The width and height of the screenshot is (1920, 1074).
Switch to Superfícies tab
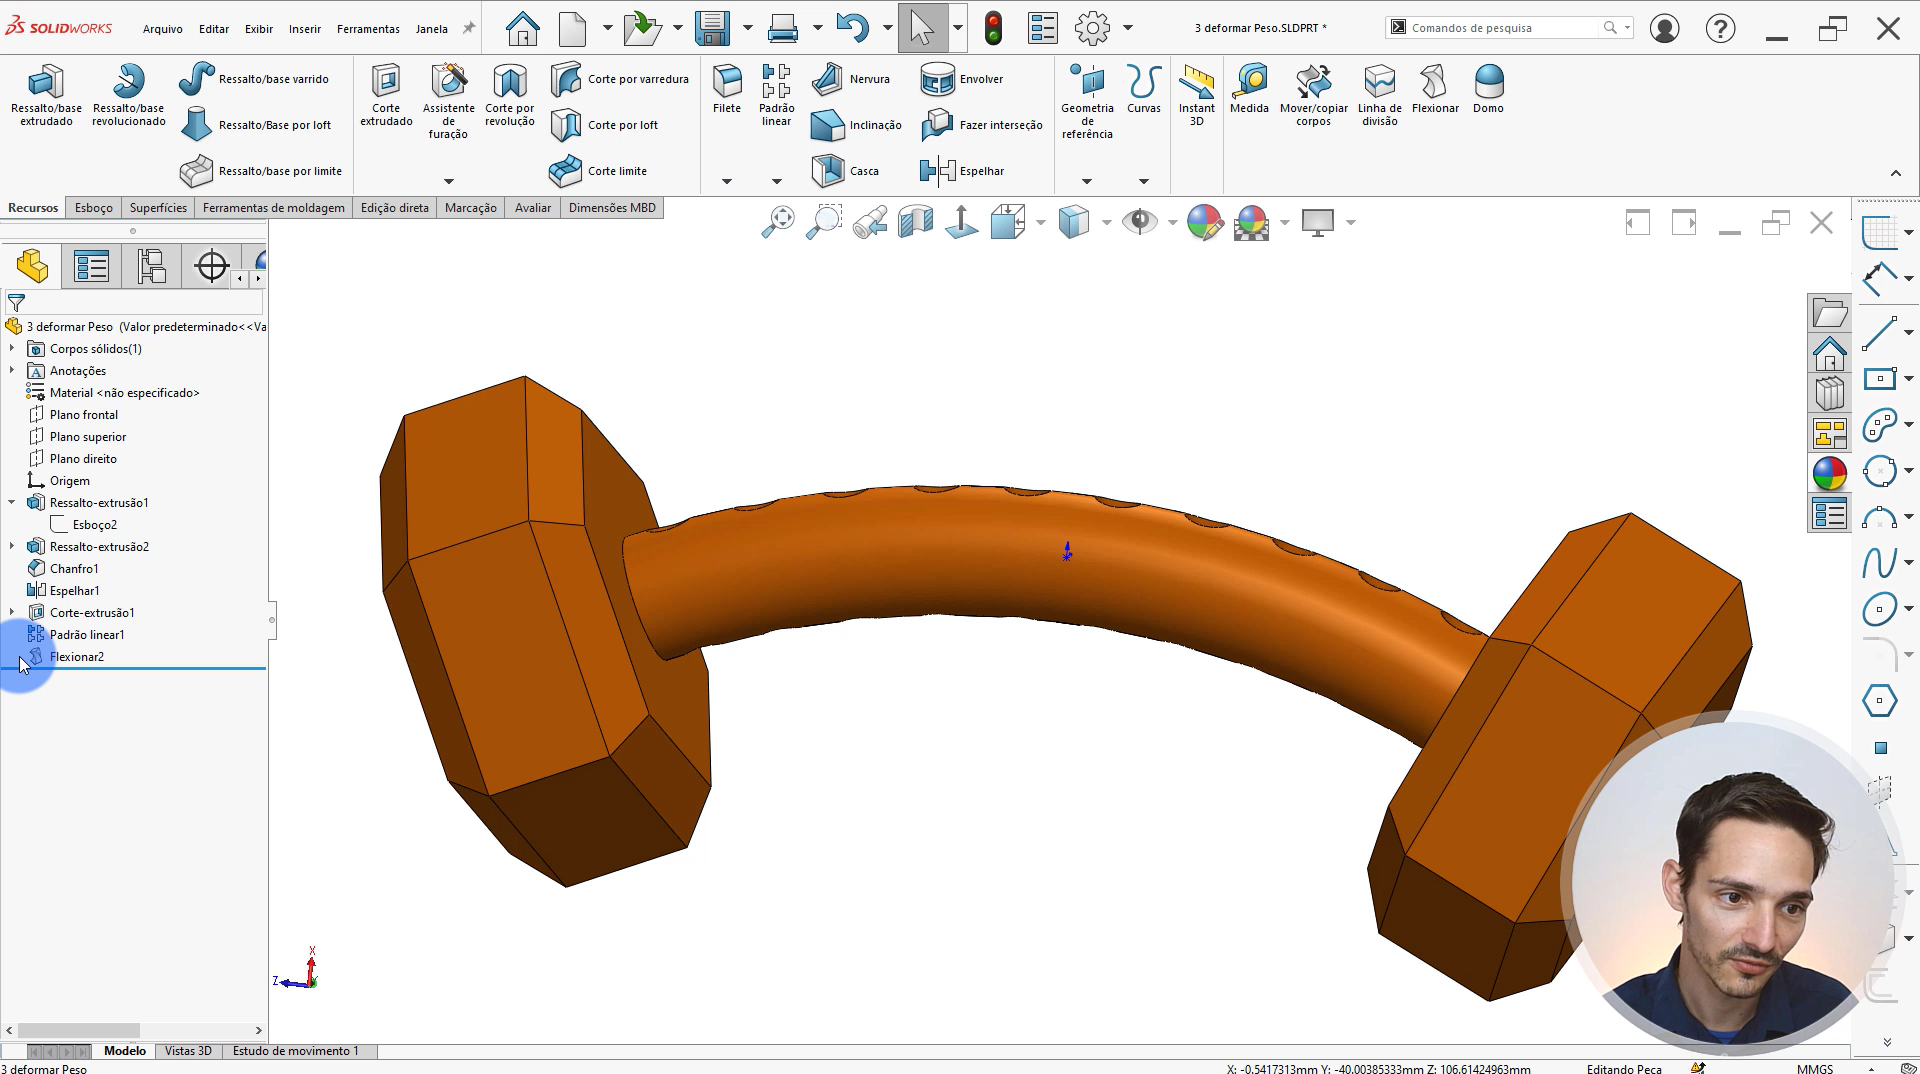158,208
